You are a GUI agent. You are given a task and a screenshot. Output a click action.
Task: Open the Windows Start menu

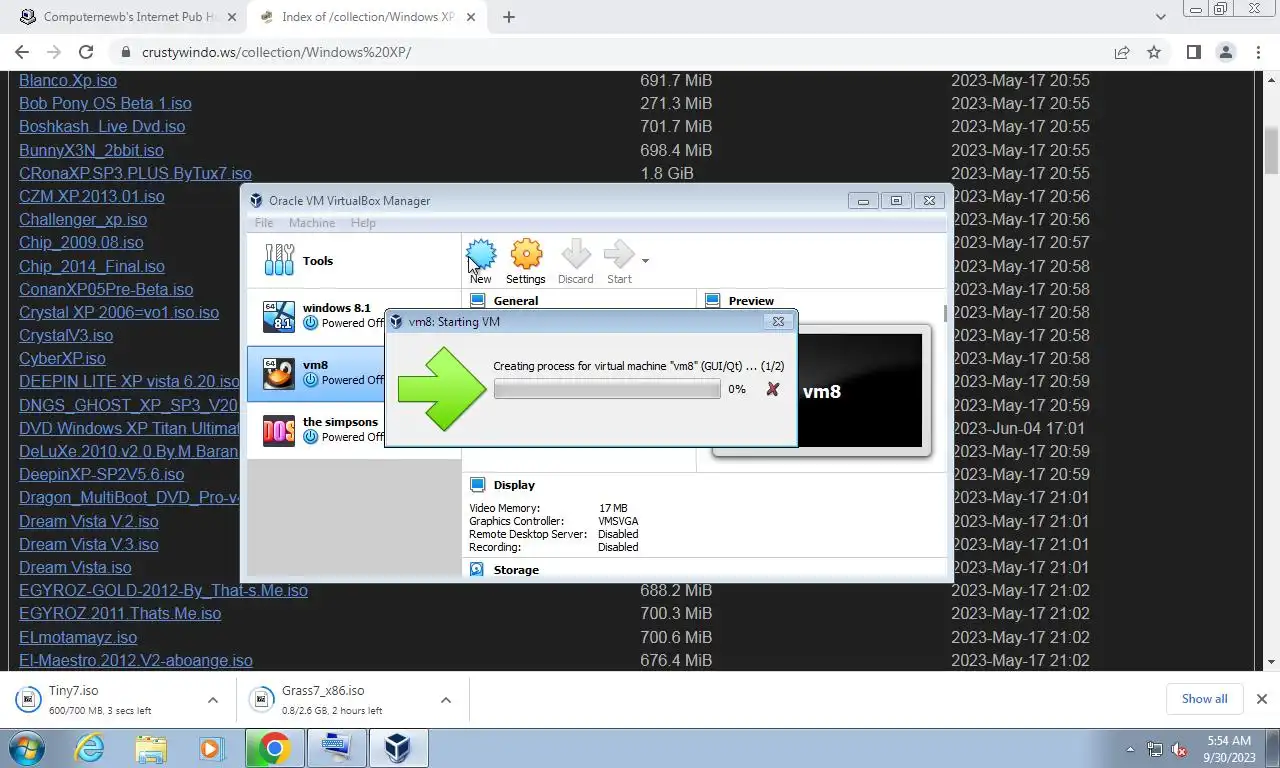[27, 748]
